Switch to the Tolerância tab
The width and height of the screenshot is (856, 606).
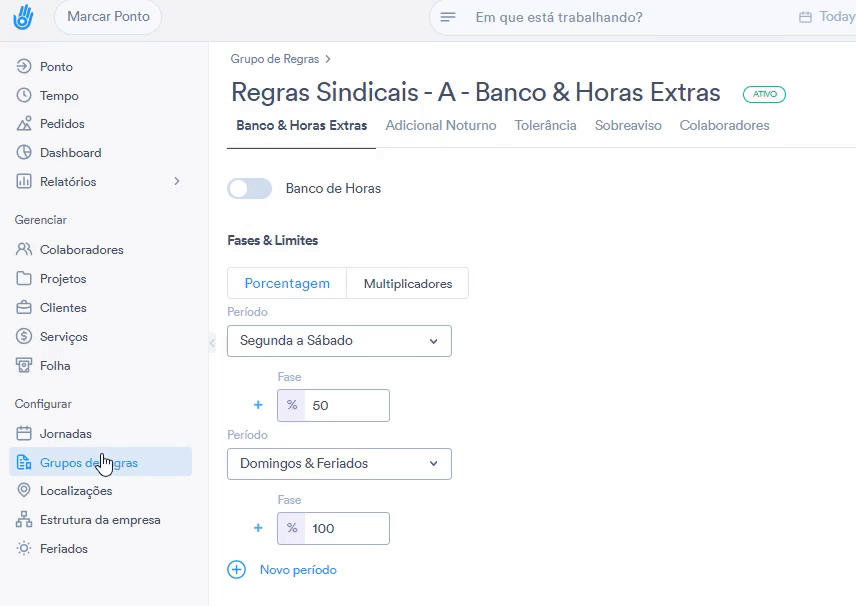pos(545,126)
